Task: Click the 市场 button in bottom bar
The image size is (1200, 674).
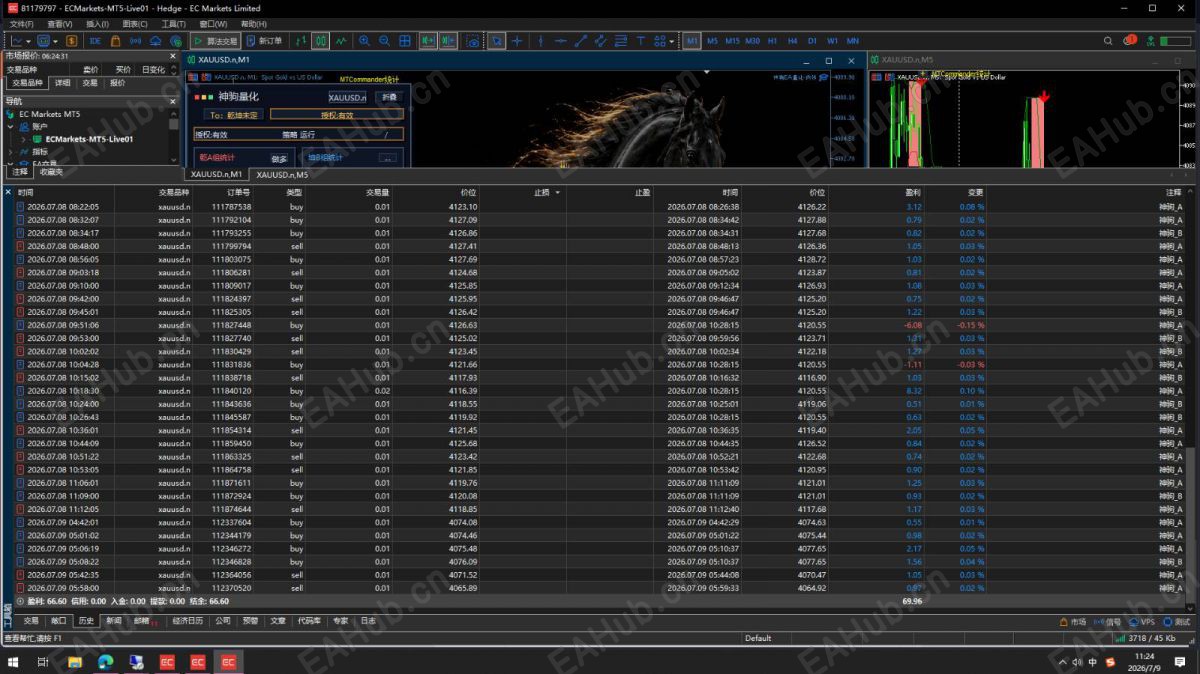Action: (x=1072, y=622)
